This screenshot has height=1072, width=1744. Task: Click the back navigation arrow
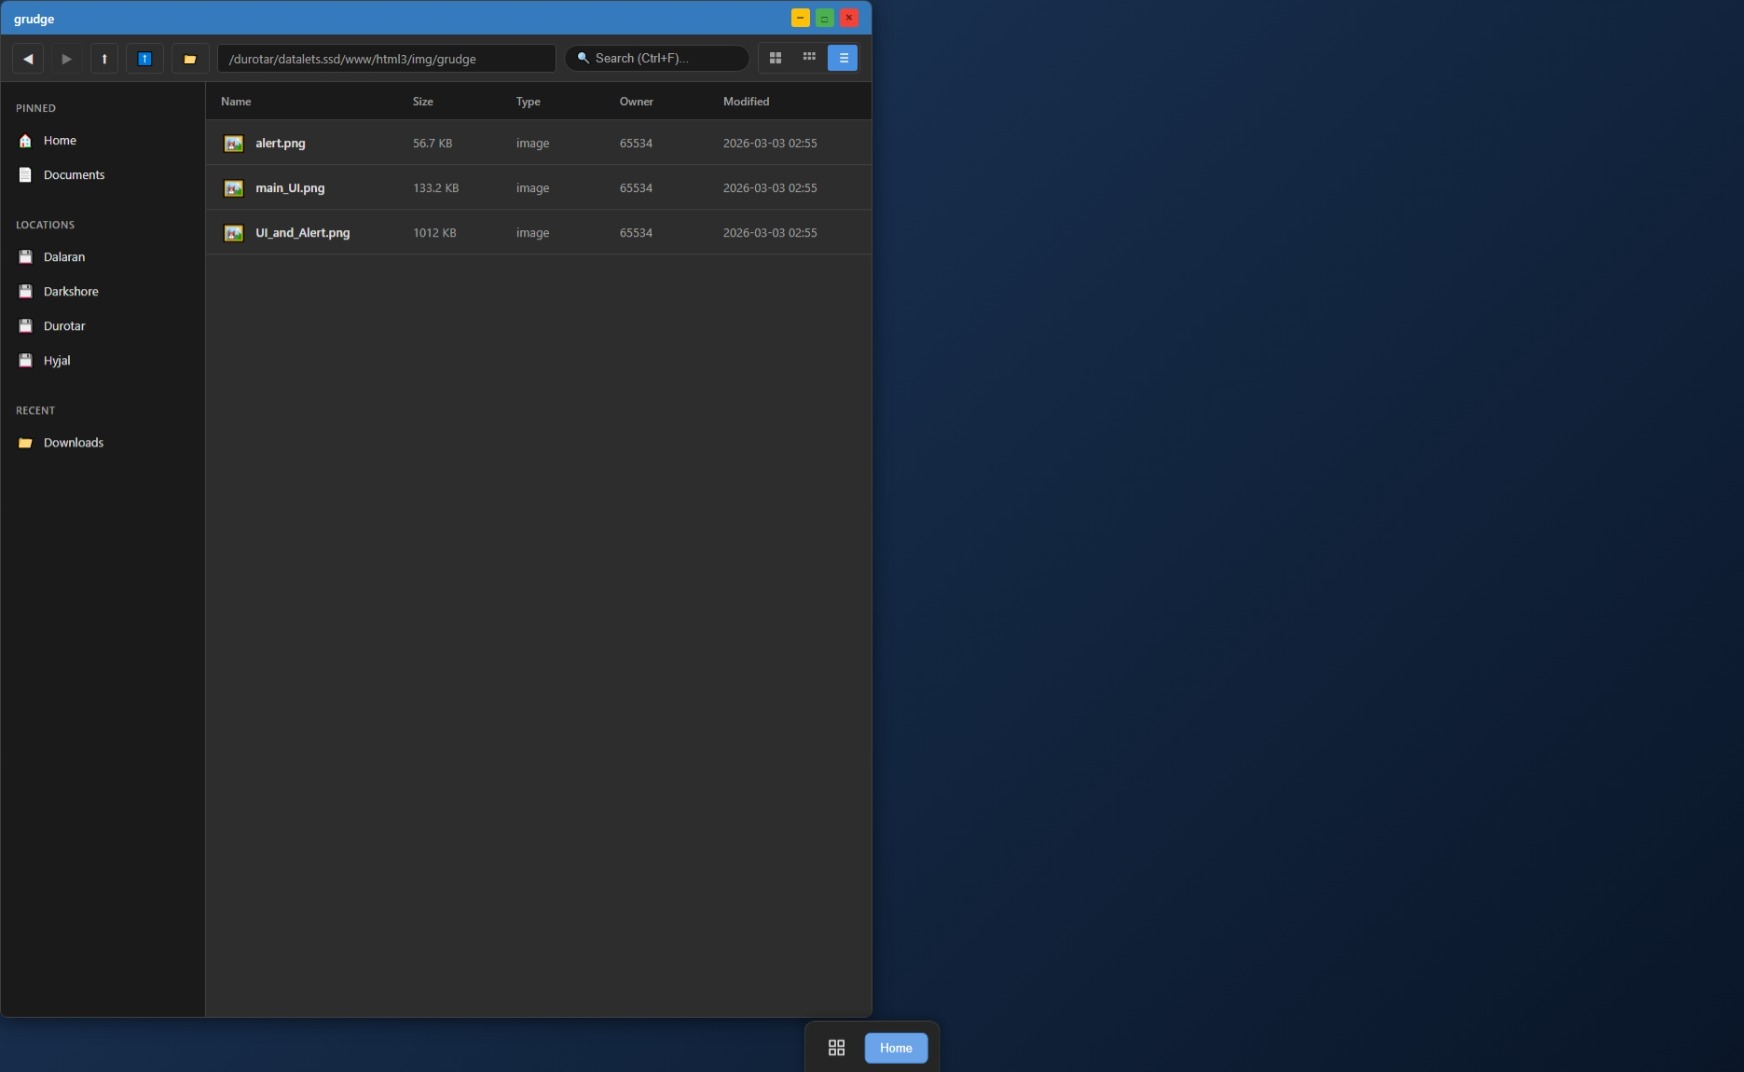coord(28,59)
